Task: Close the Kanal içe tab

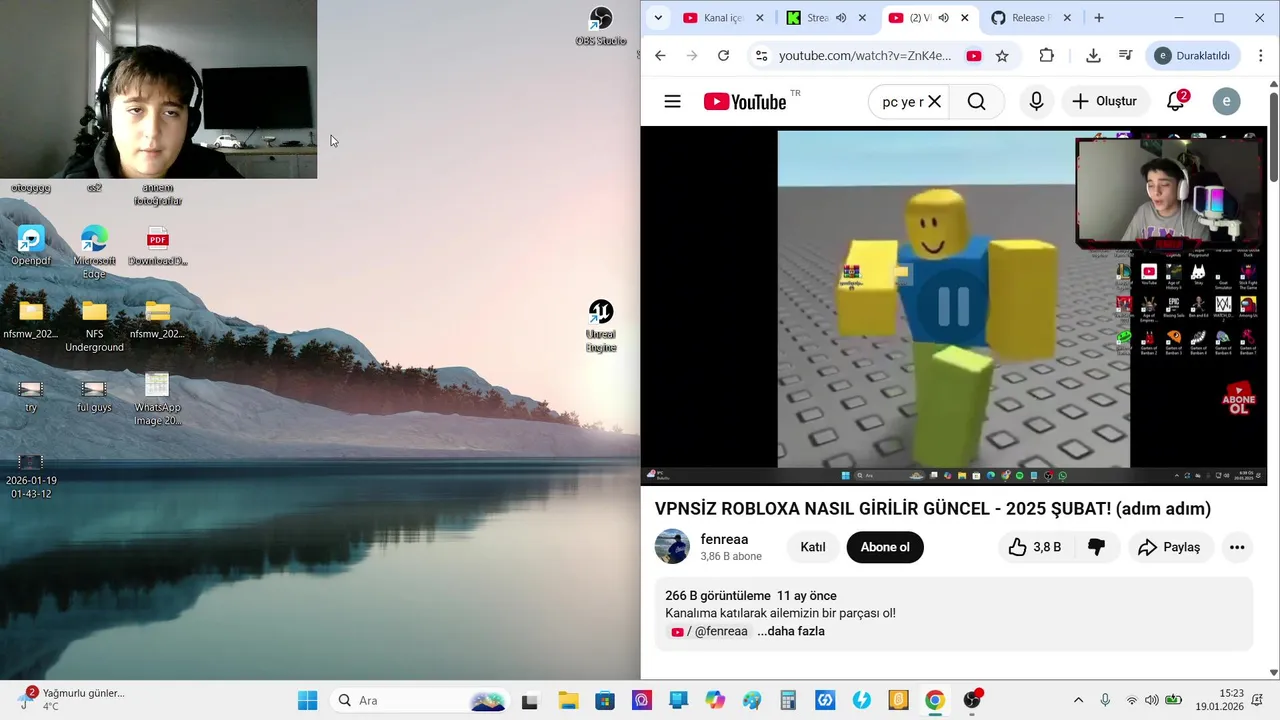Action: pyautogui.click(x=760, y=18)
